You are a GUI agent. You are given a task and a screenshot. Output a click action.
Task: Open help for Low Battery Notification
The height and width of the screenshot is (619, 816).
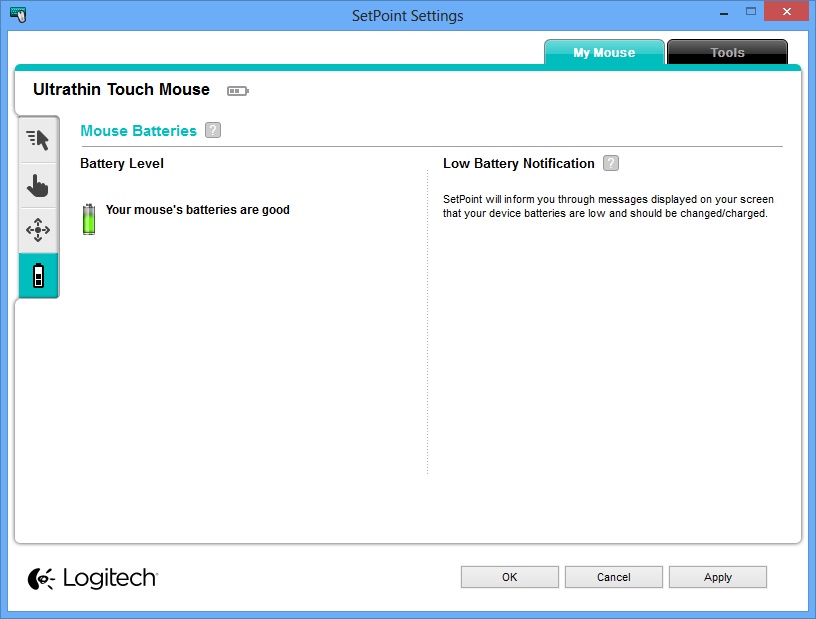611,163
